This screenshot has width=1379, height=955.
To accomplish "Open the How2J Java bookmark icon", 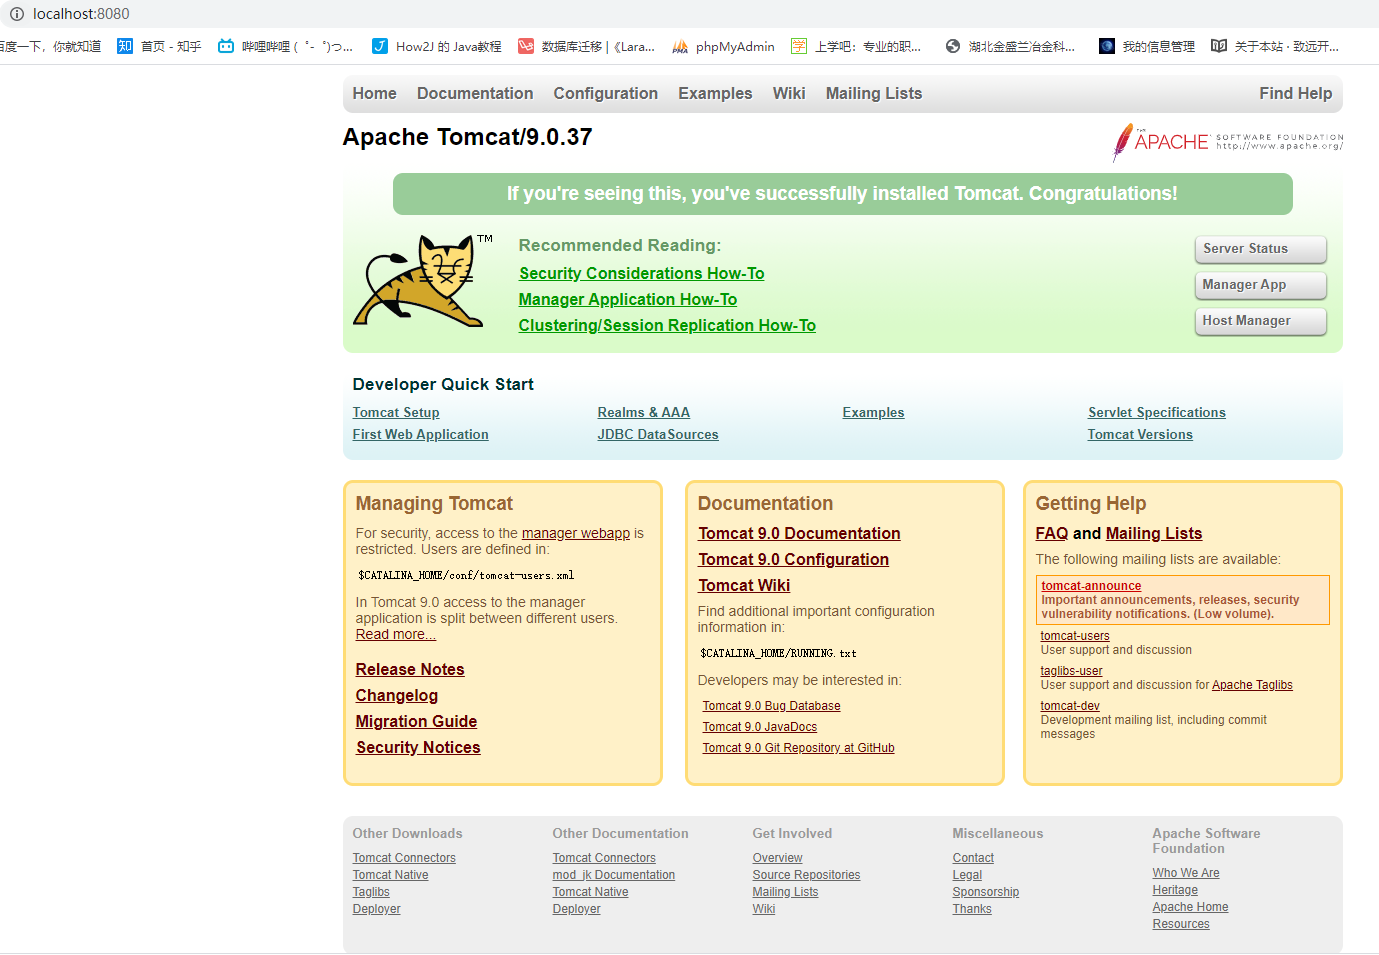I will 380,46.
